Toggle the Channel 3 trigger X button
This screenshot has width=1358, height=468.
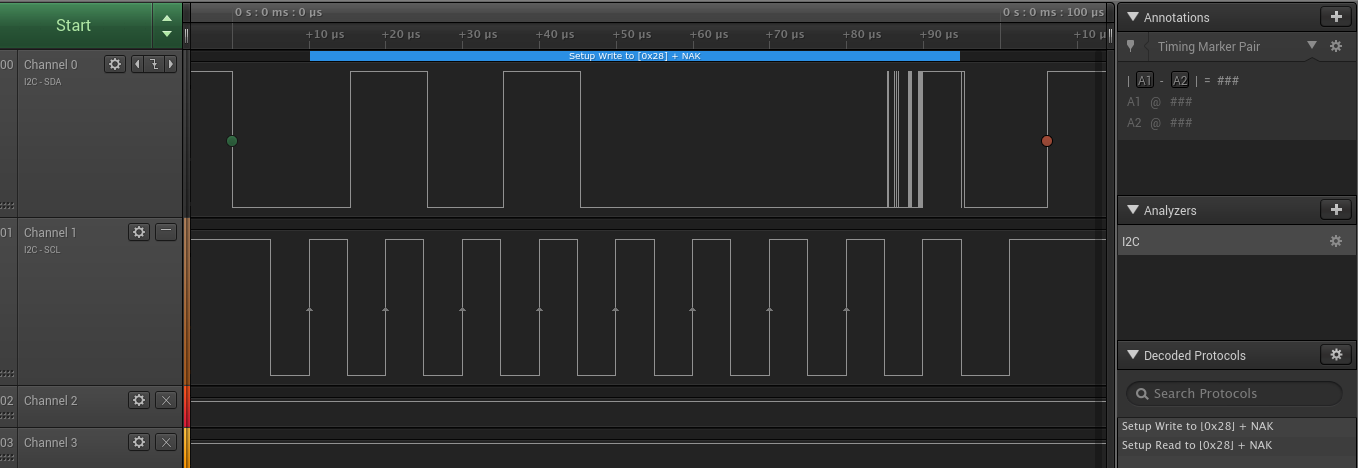(166, 442)
